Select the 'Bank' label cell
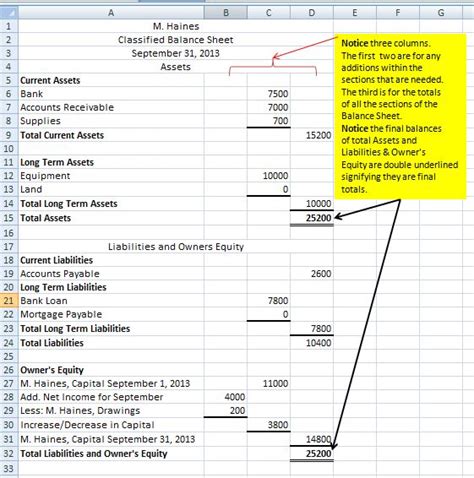This screenshot has height=478, width=474. pos(111,94)
